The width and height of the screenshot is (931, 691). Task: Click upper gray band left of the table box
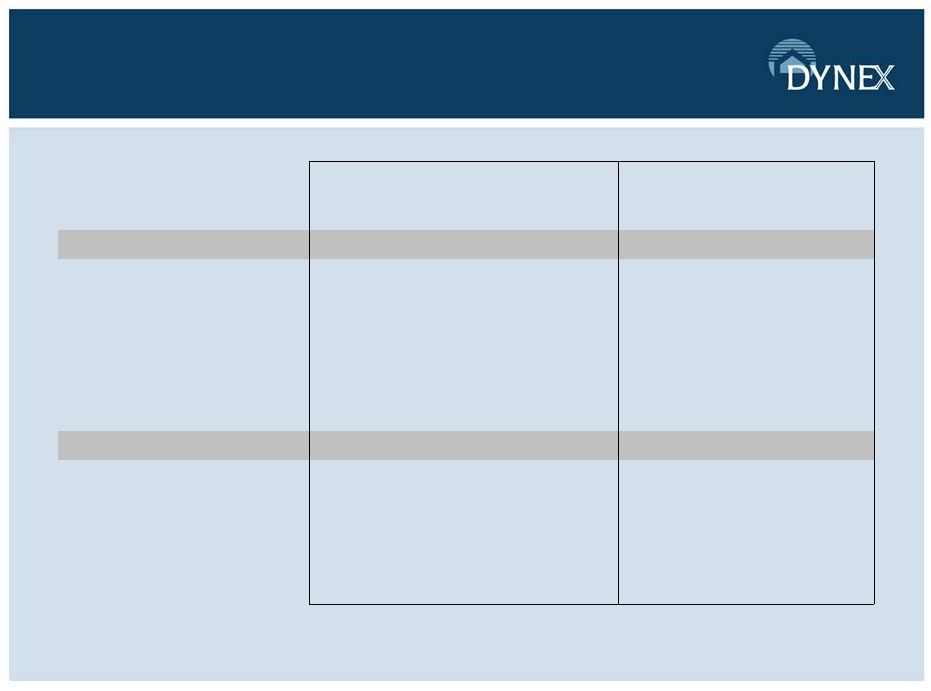point(183,245)
